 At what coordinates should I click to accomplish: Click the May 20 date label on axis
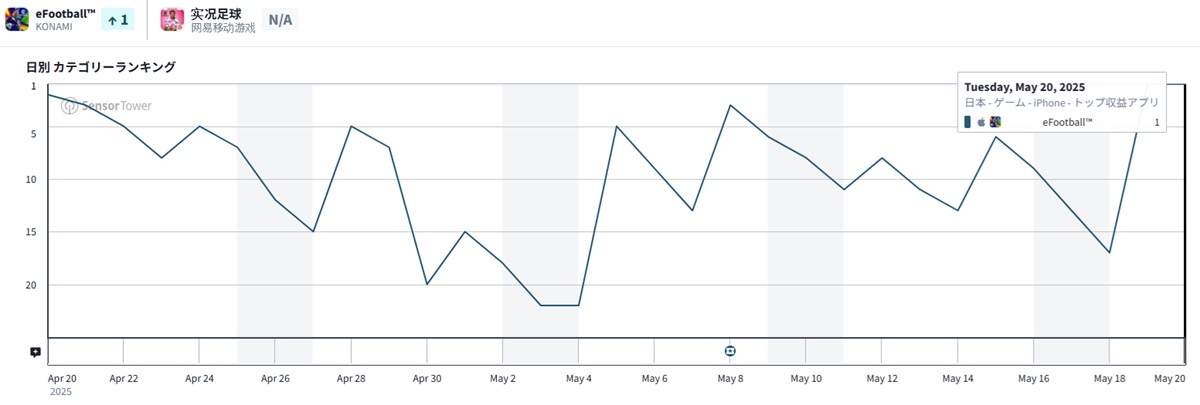(x=1169, y=379)
